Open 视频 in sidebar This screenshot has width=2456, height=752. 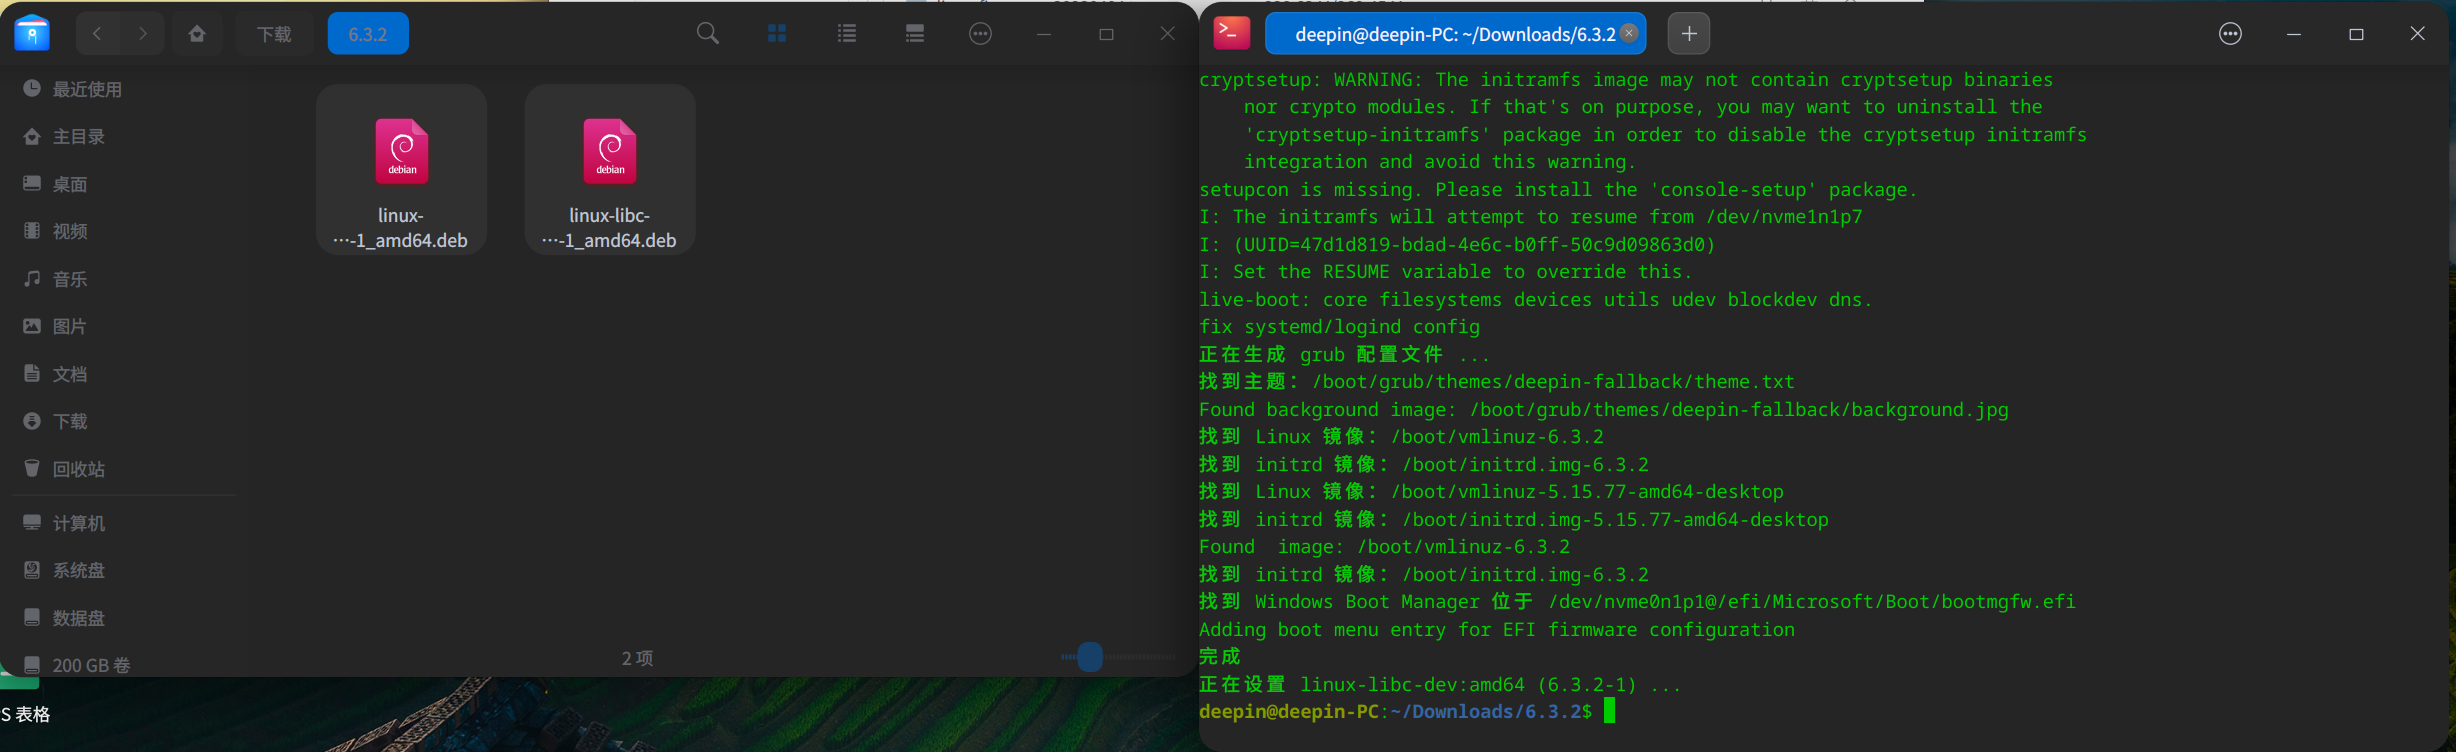[x=124, y=231]
